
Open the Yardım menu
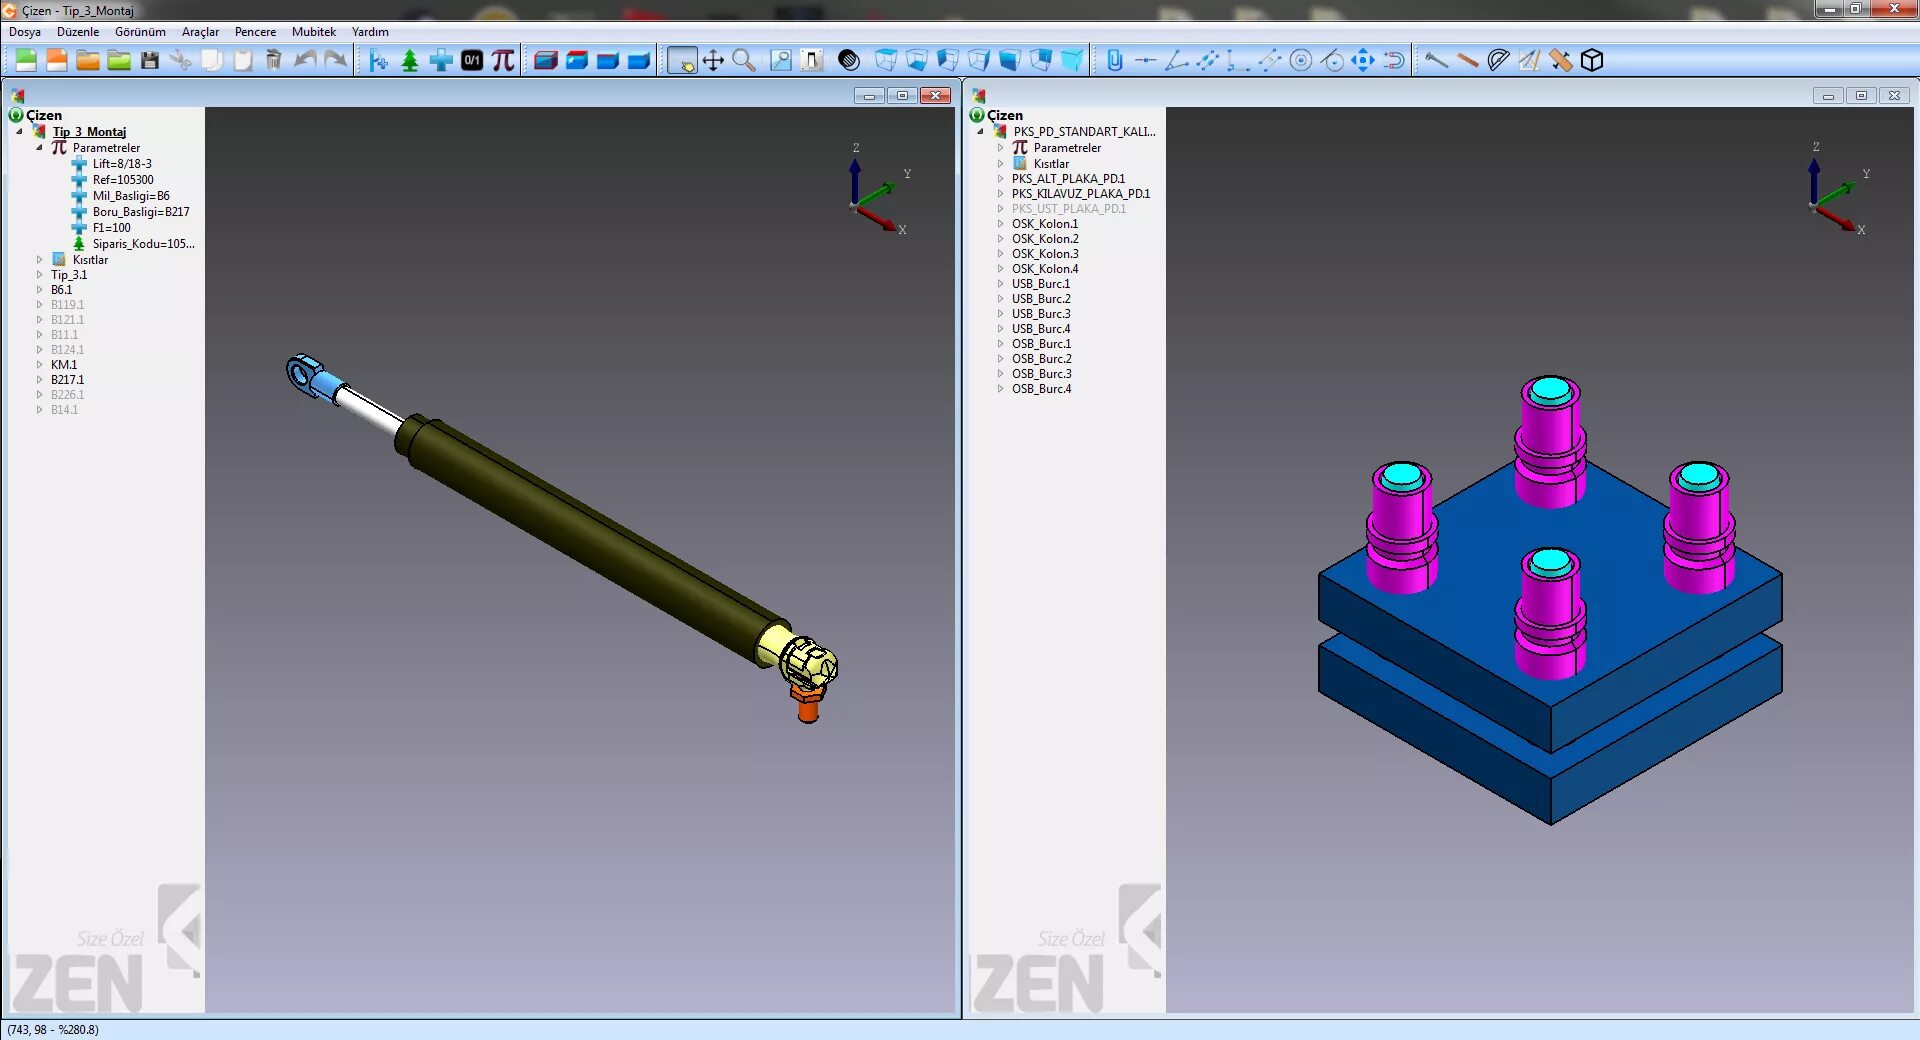pyautogui.click(x=370, y=32)
